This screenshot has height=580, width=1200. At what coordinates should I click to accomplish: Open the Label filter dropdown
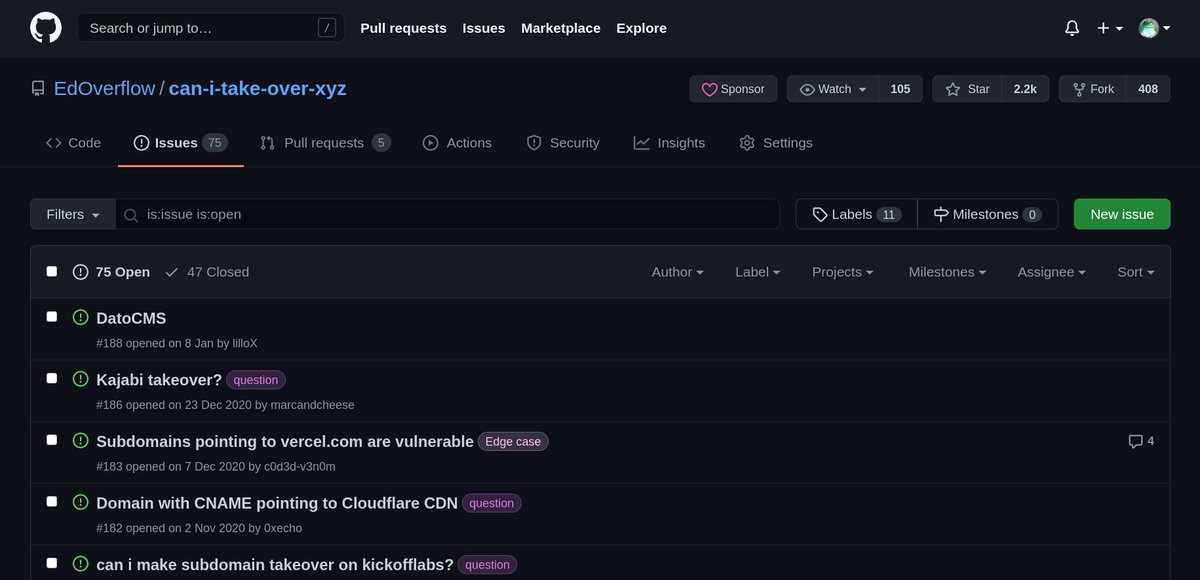757,272
